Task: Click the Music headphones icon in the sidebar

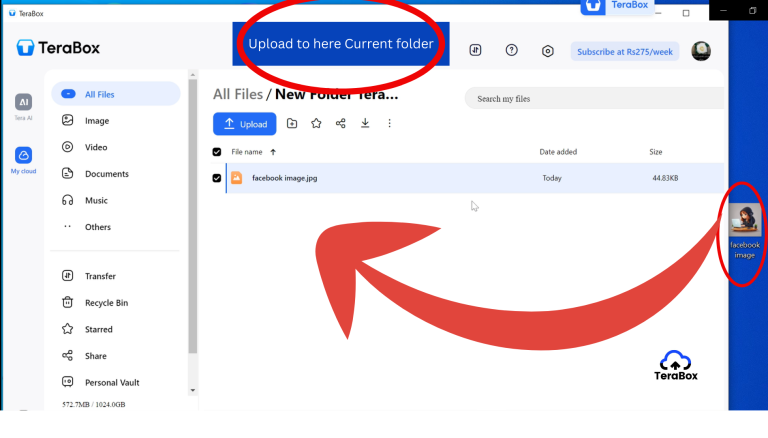Action: tap(68, 200)
